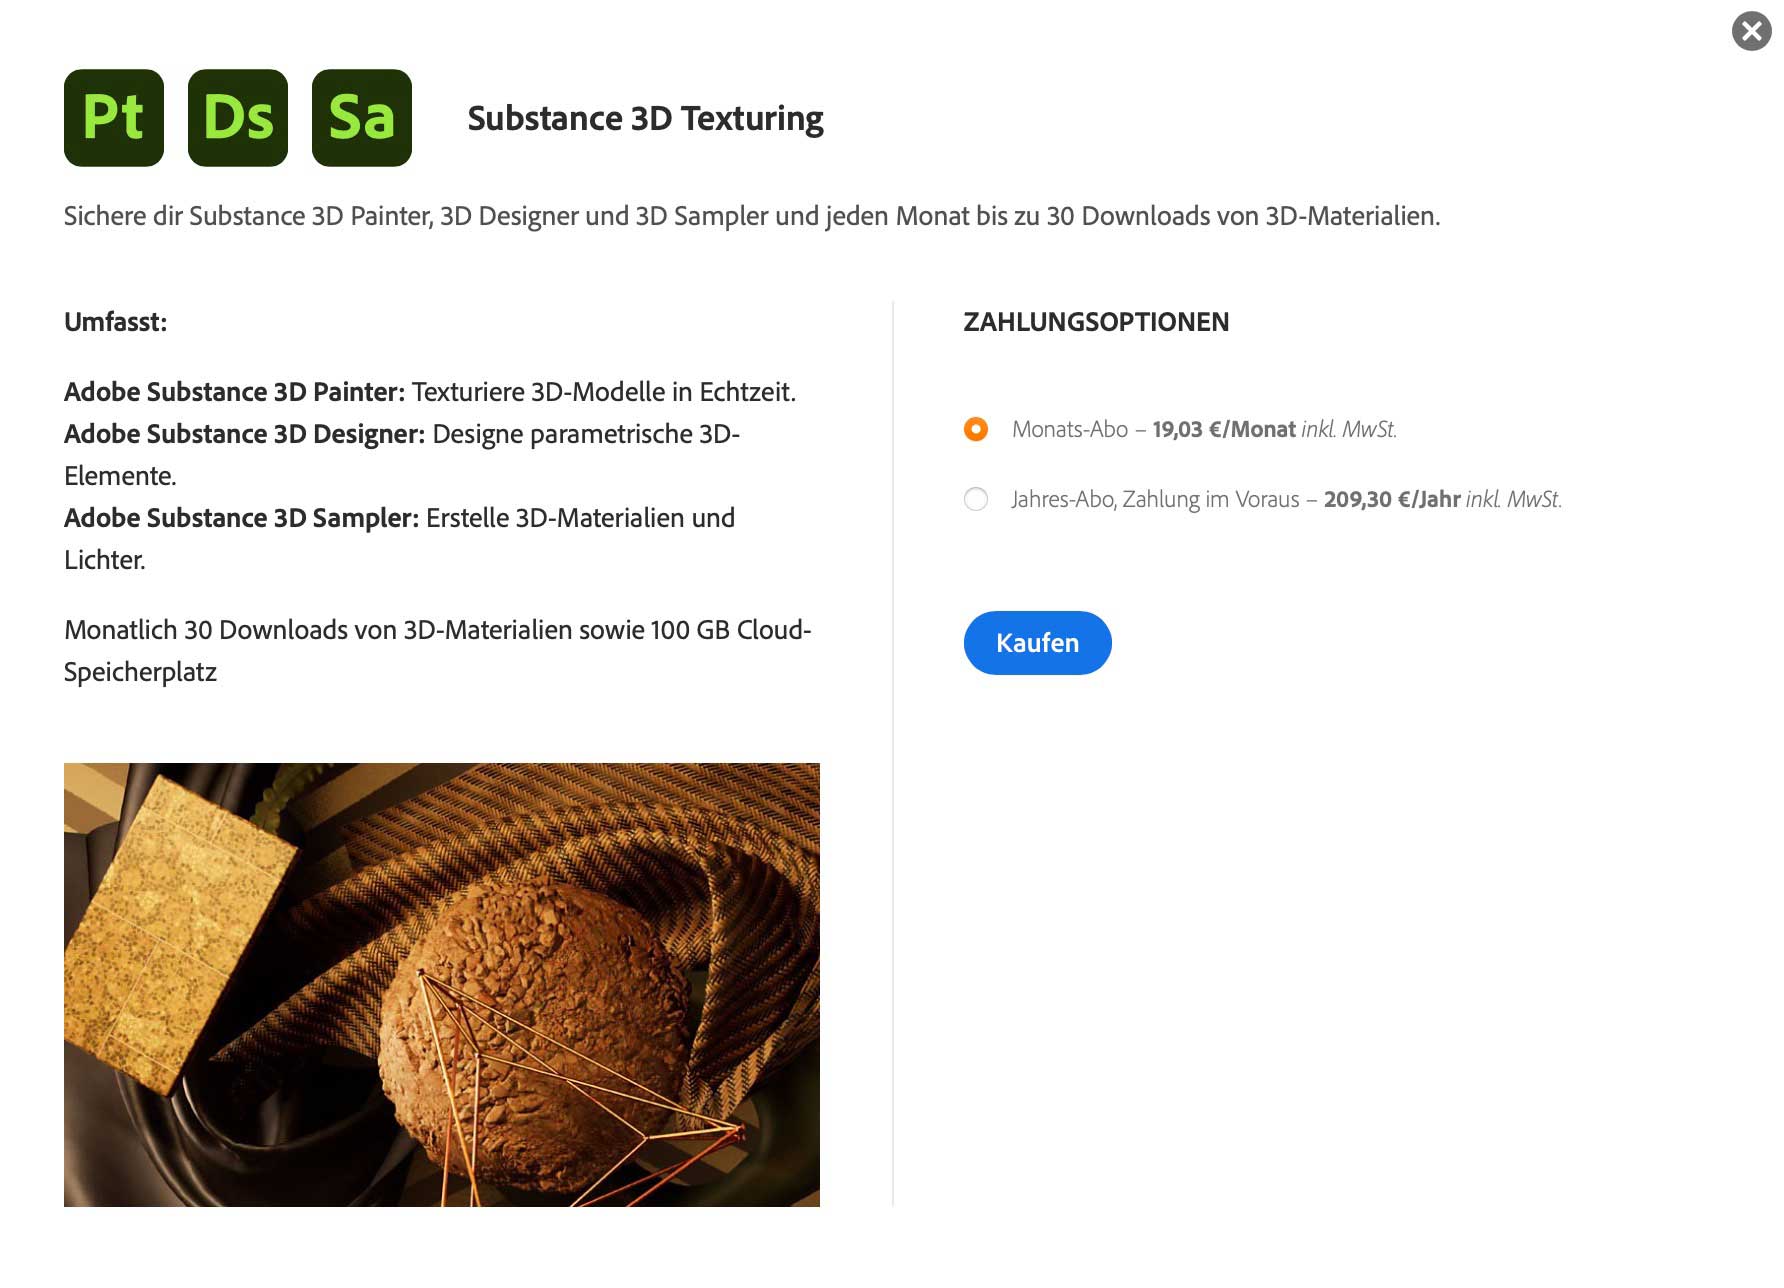Click the Substance 3D Painter (Pt) icon
1784x1288 pixels.
[x=114, y=118]
